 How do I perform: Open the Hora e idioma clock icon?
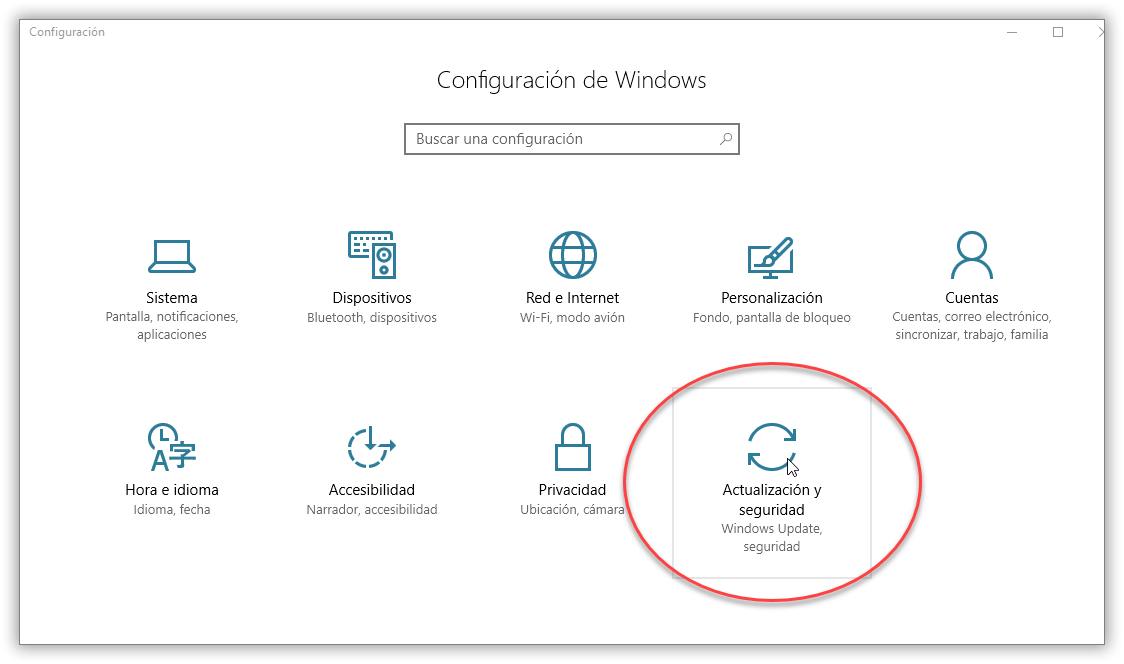point(172,447)
